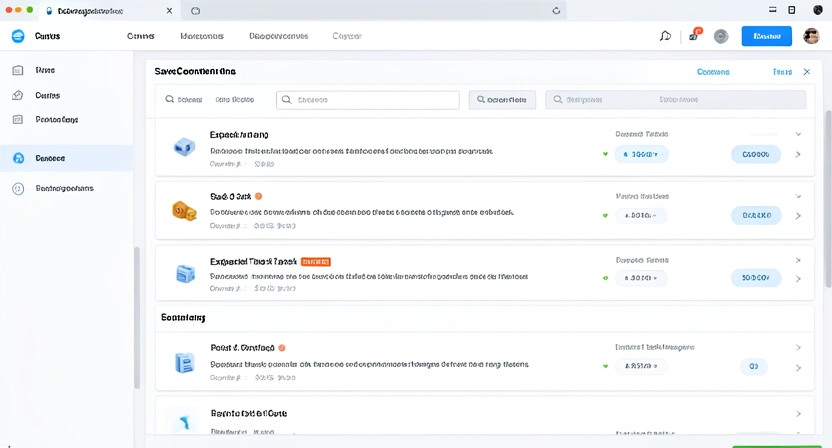832x448 pixels.
Task: Focus the white search input field
Action: (x=368, y=100)
